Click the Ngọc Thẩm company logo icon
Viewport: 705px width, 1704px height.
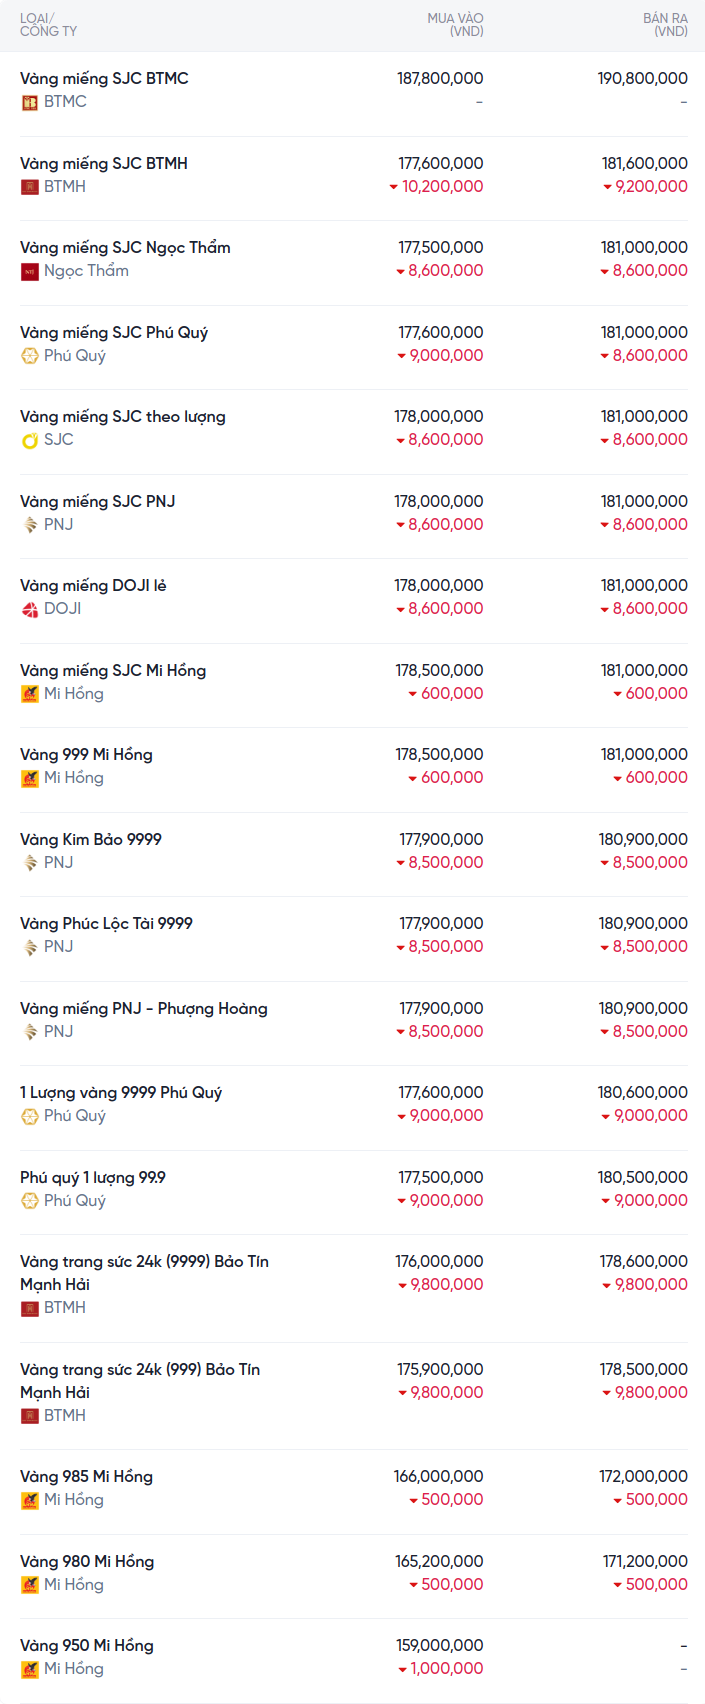click(x=30, y=271)
